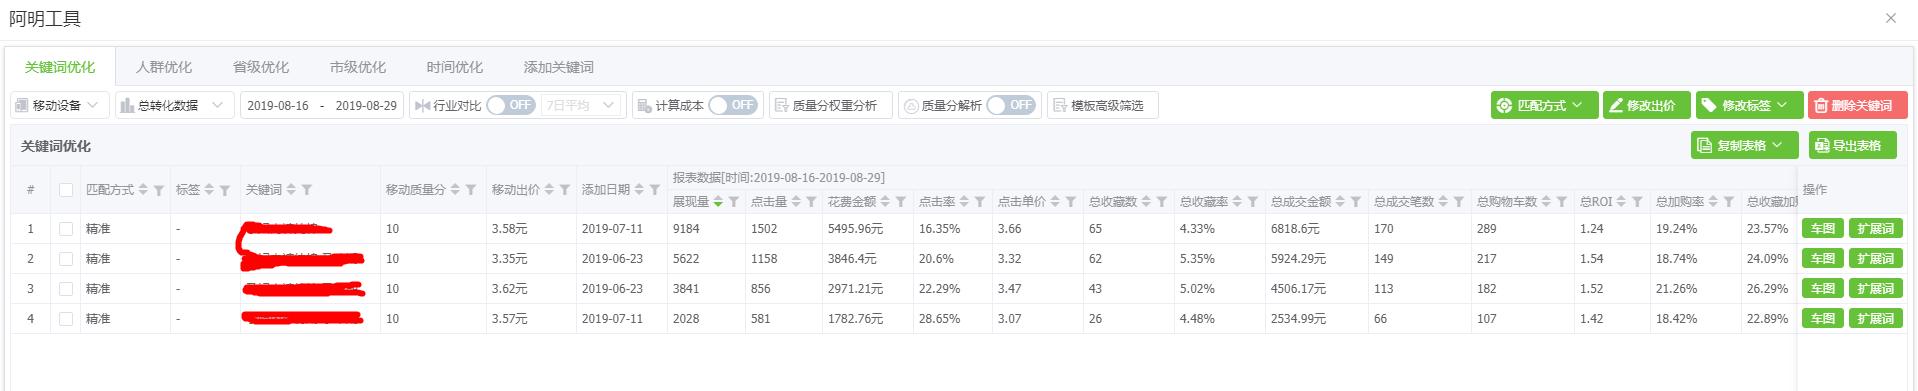Switch to the 省级优化 tab
This screenshot has width=1918, height=391.
click(x=261, y=67)
